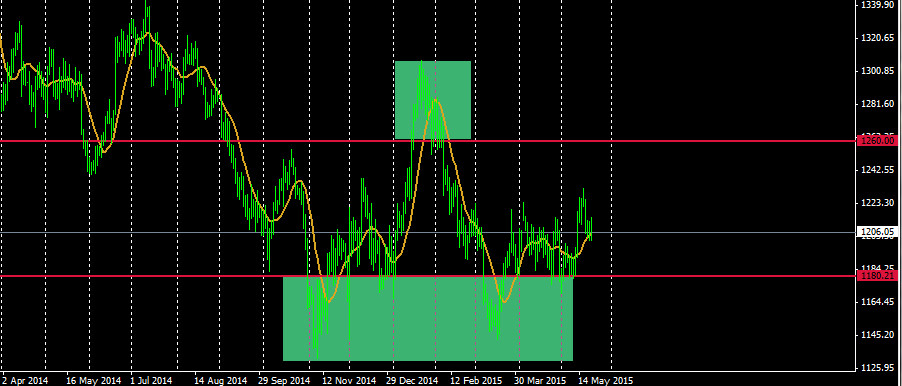This screenshot has height=386, width=902.
Task: Click the 1339.90 price axis value
Action: [x=877, y=5]
